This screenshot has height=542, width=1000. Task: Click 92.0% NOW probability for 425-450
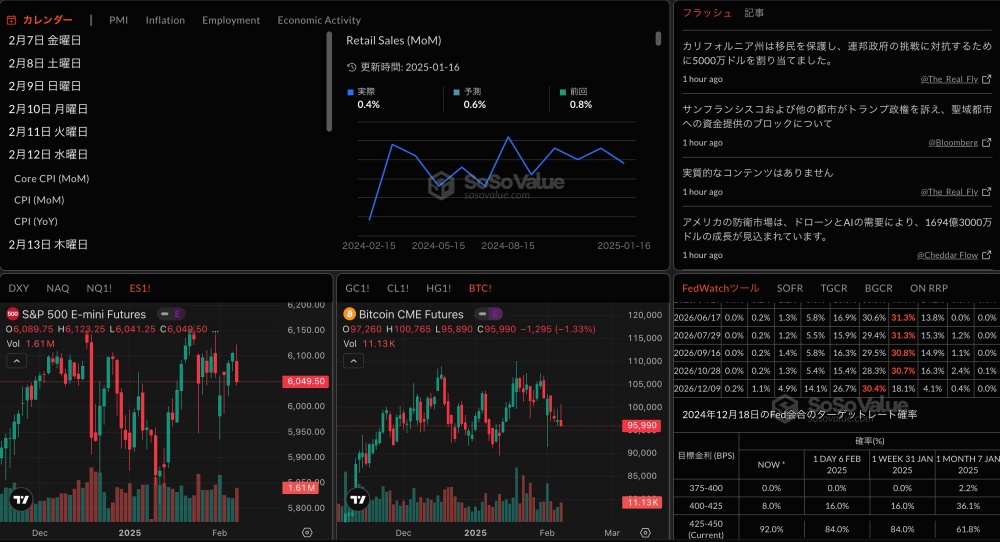click(x=771, y=529)
